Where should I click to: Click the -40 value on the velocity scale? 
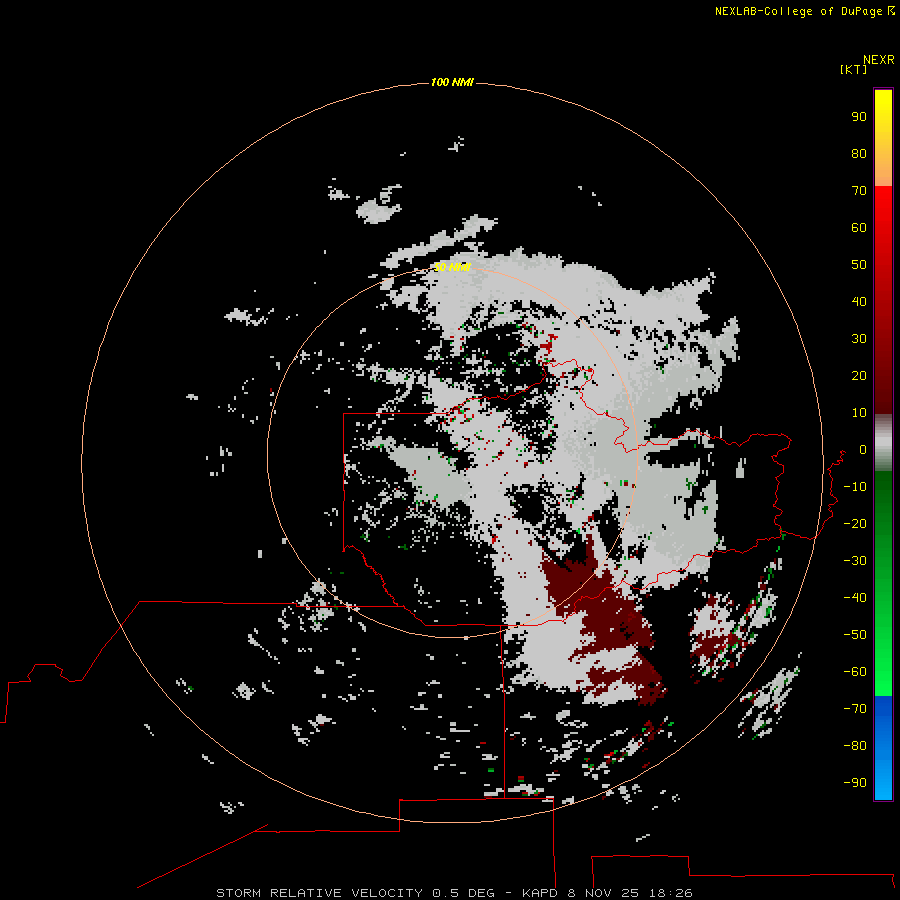[855, 598]
